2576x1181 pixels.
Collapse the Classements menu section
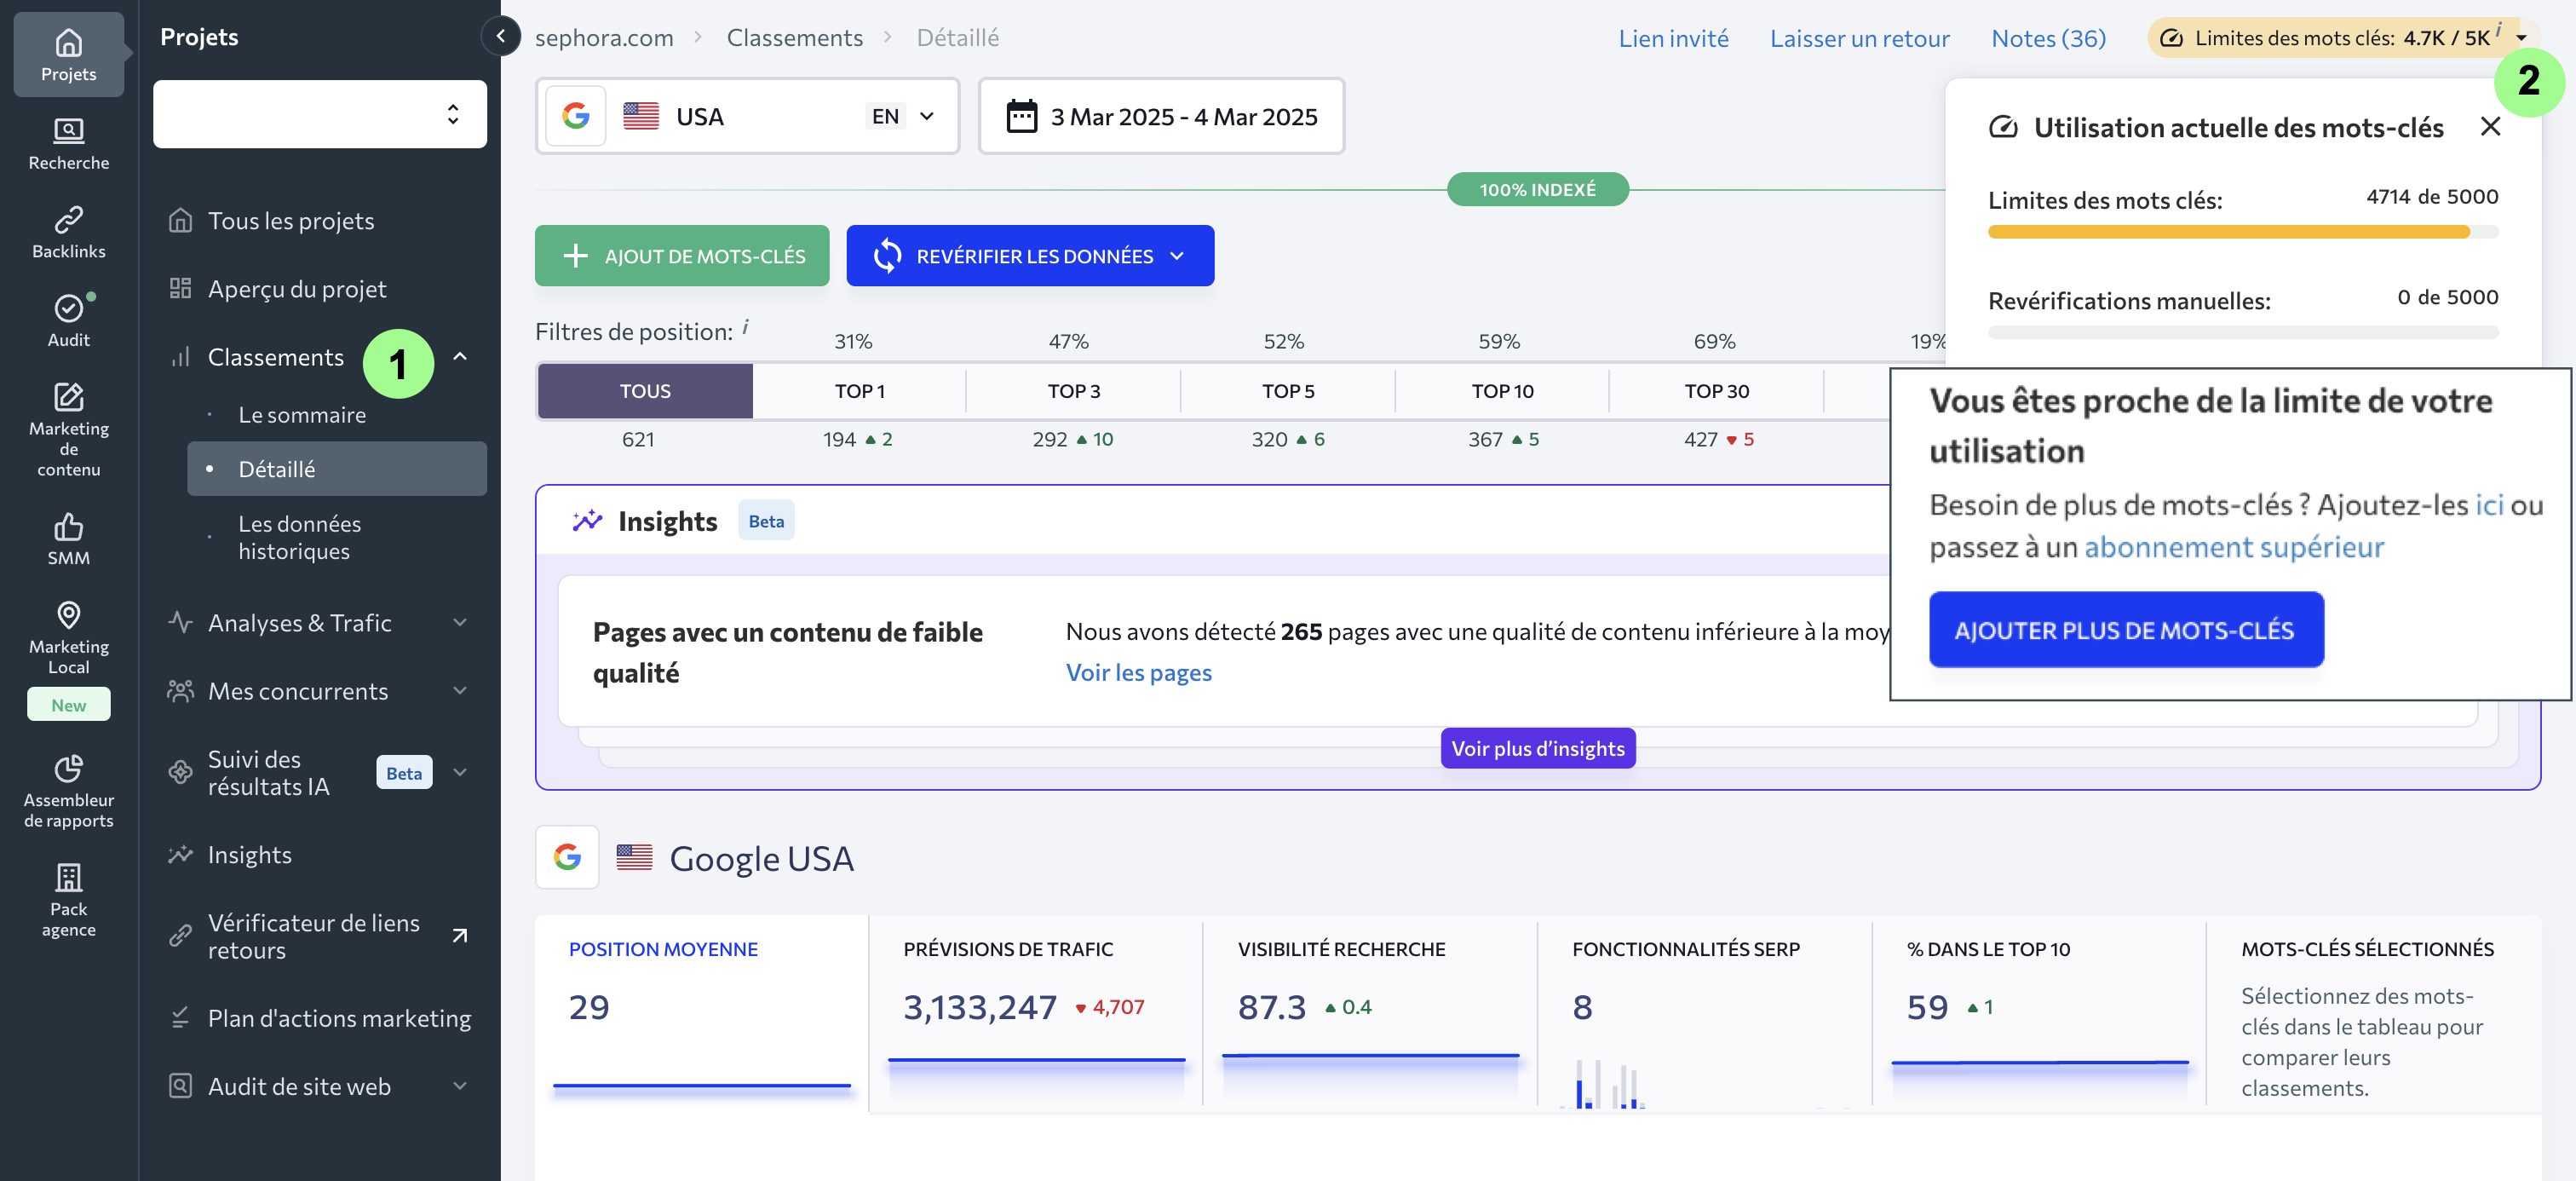click(x=459, y=356)
